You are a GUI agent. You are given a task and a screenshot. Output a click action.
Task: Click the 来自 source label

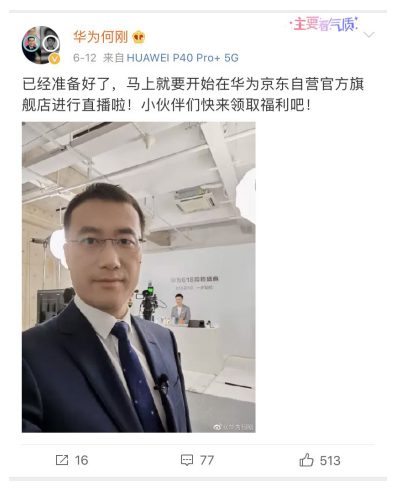[x=113, y=58]
